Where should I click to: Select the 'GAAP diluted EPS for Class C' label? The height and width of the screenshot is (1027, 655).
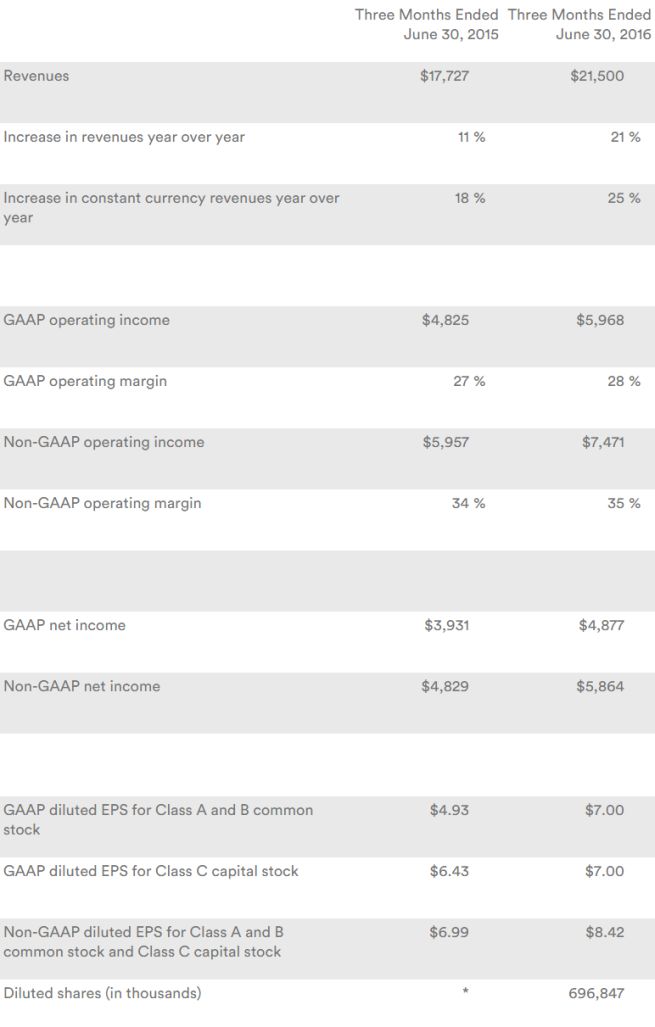point(151,871)
